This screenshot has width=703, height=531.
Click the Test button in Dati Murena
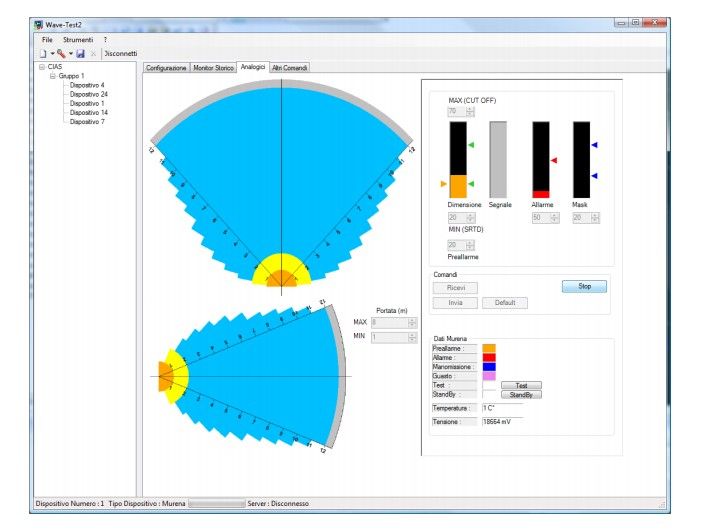tap(521, 385)
